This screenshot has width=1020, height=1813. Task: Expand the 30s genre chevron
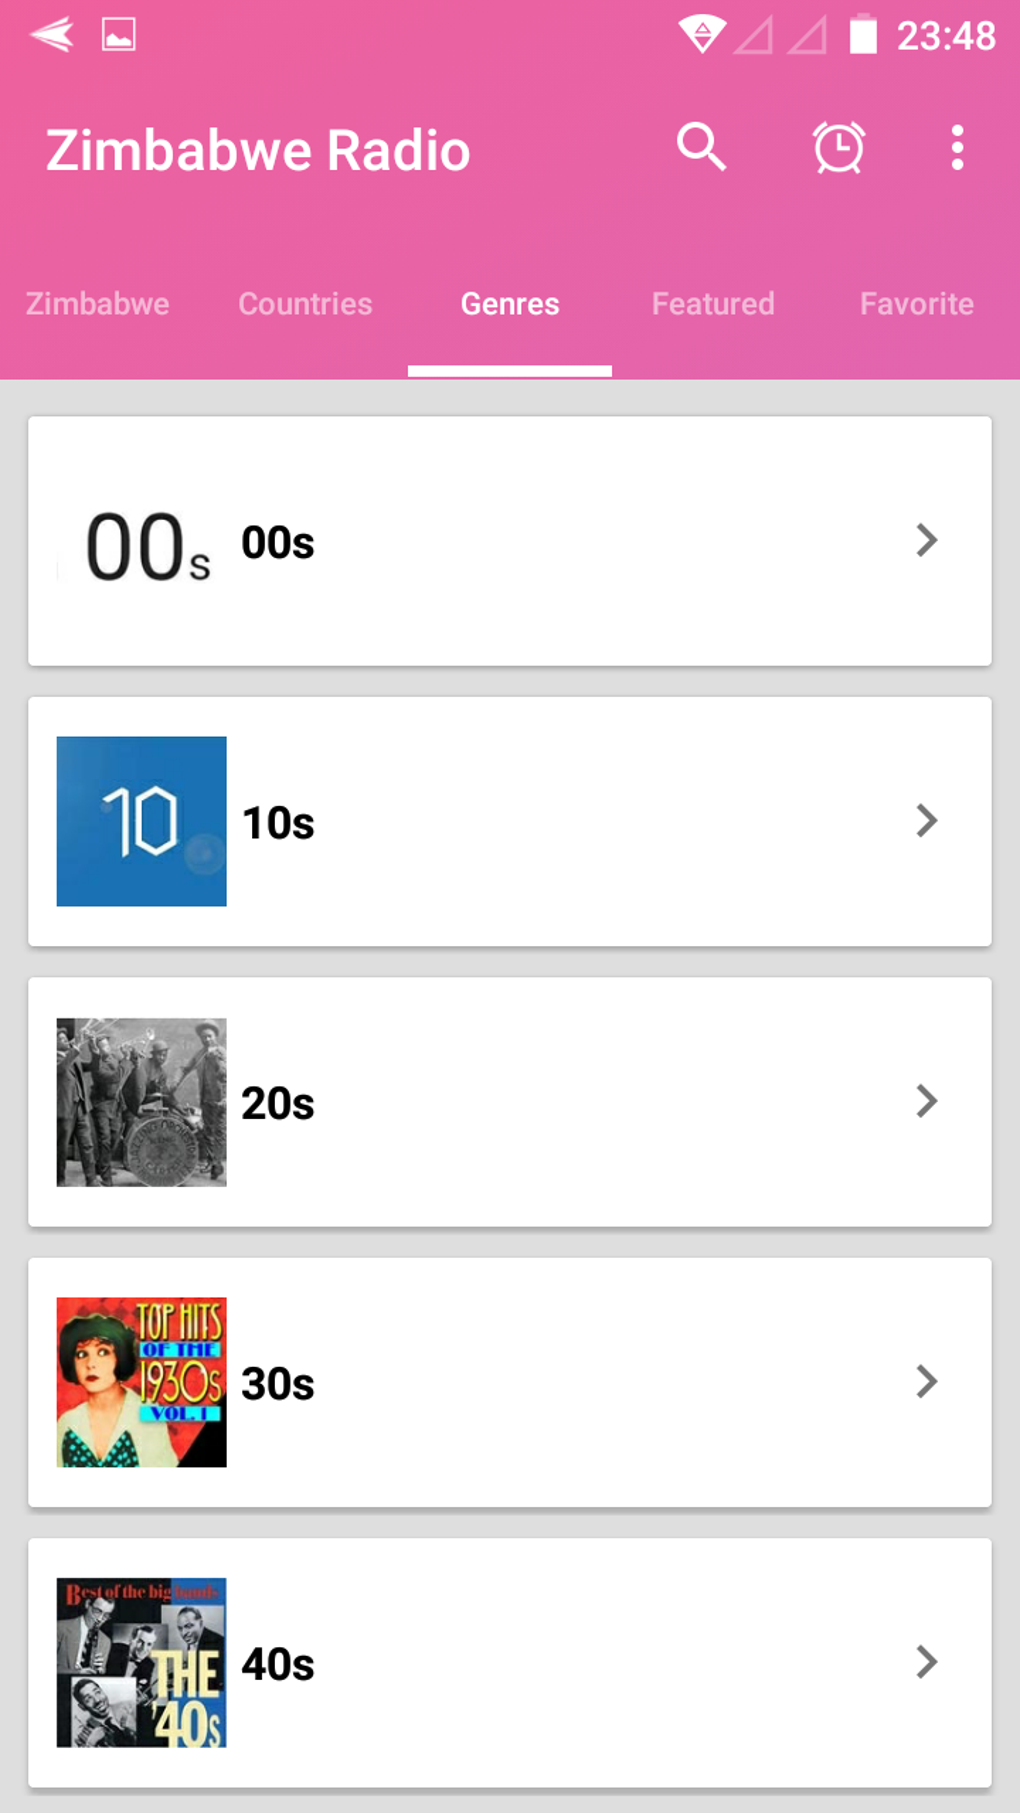927,1382
